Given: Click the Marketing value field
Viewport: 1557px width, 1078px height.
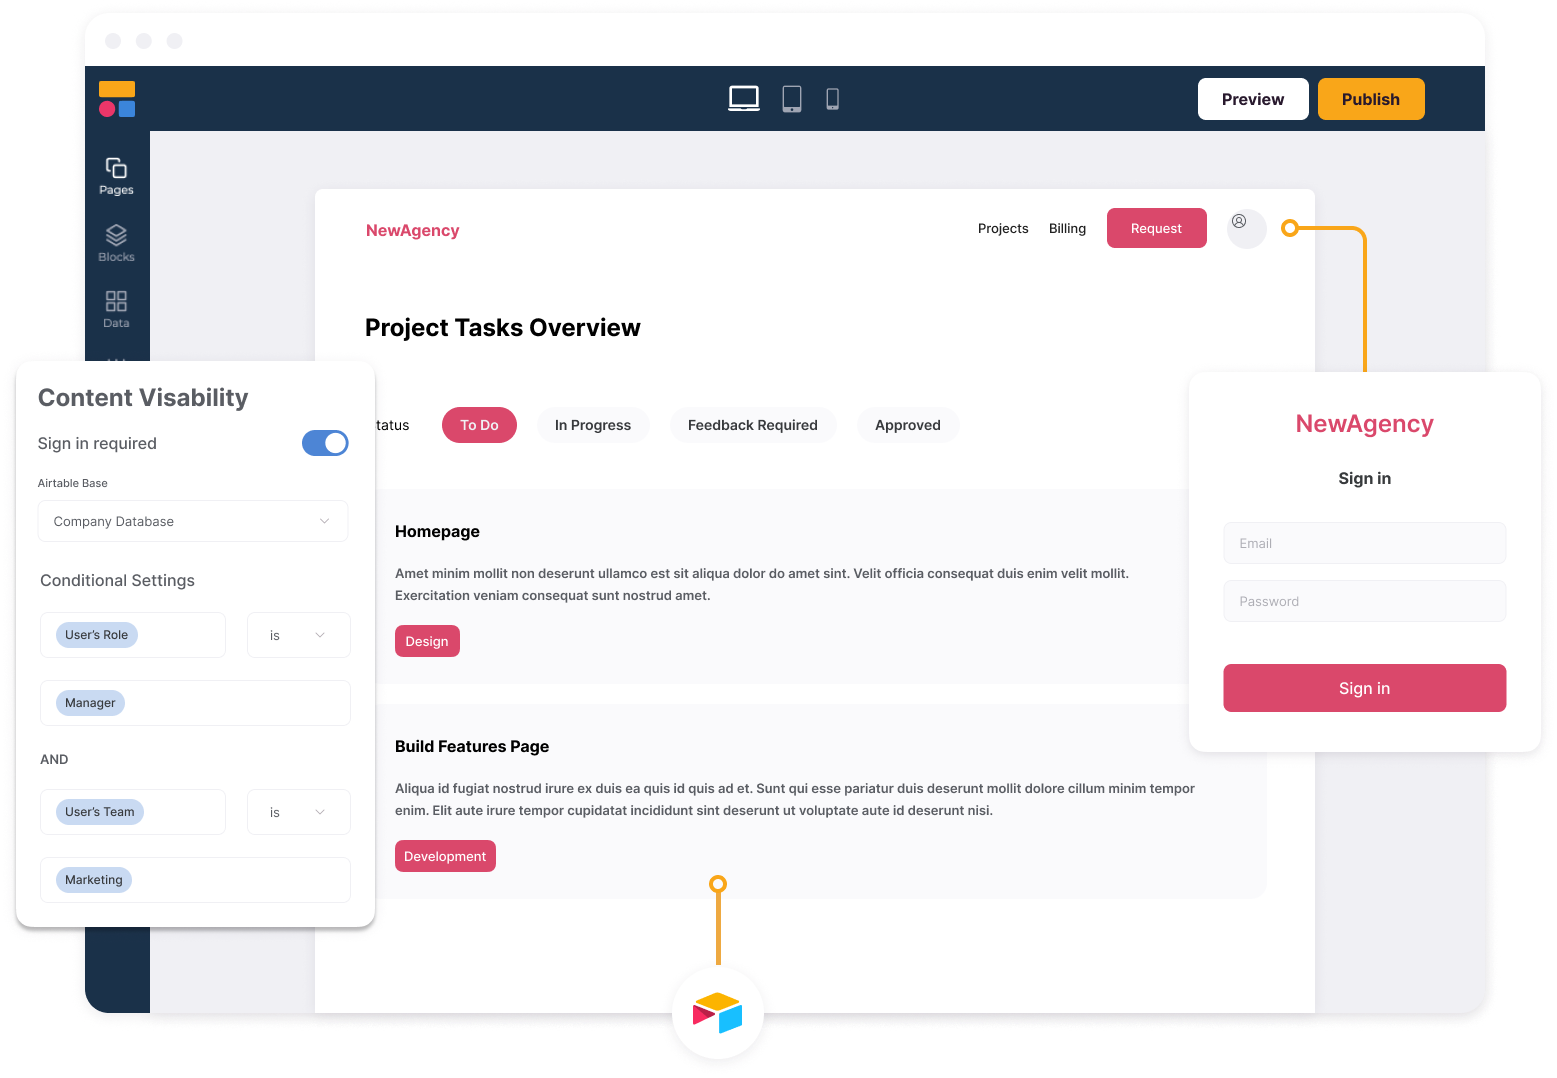Looking at the screenshot, I should 195,880.
